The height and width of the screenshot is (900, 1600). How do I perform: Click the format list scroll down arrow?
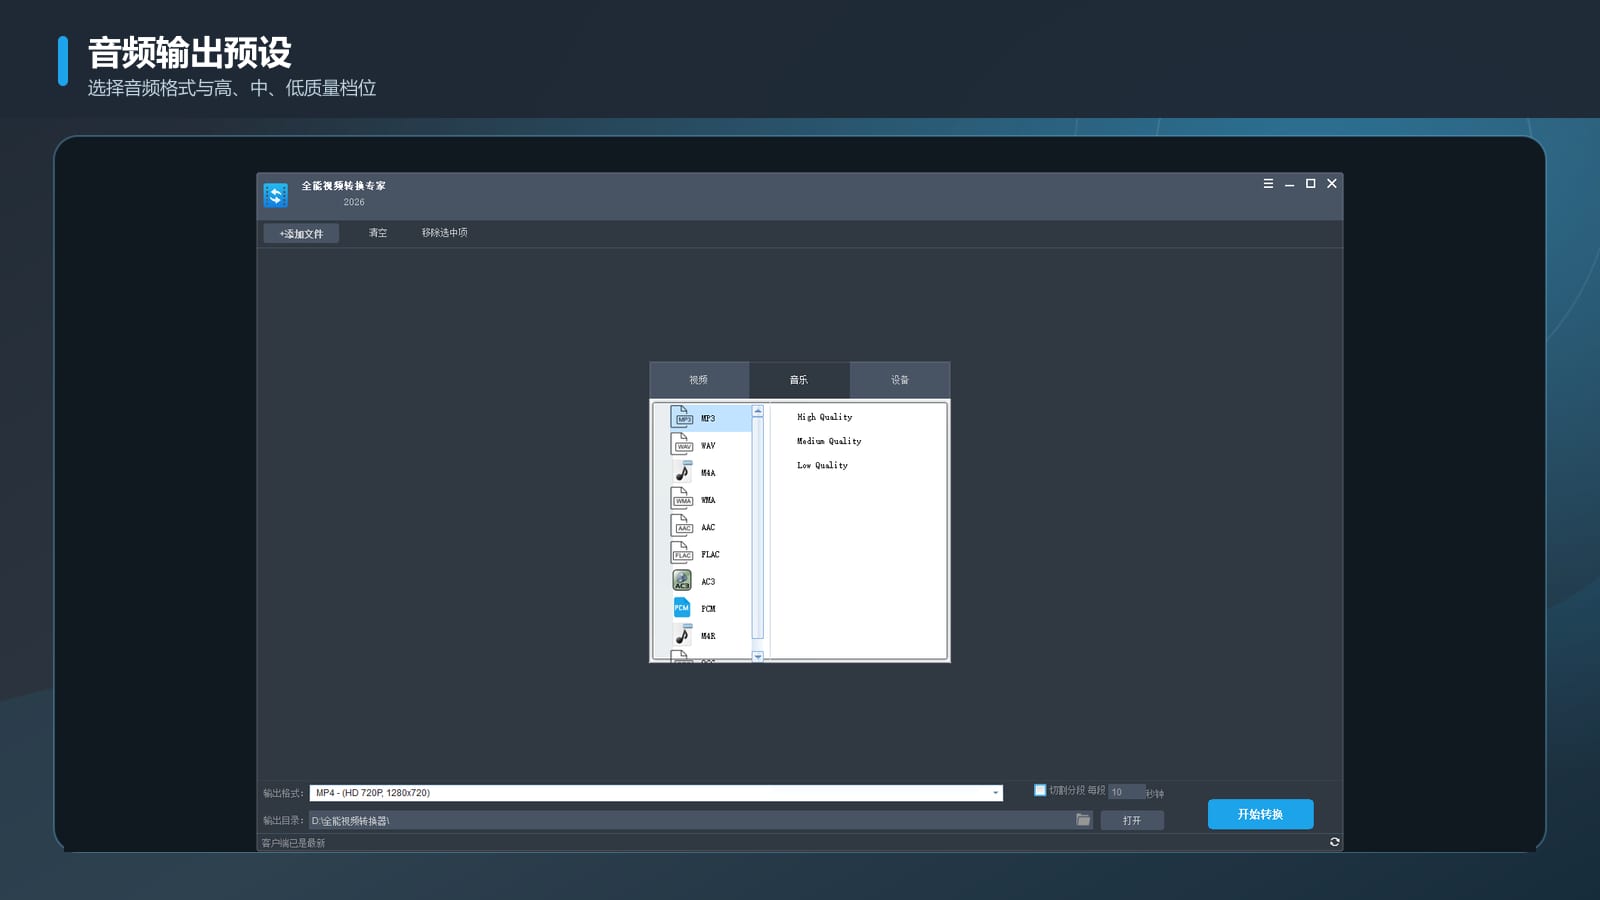coord(758,657)
